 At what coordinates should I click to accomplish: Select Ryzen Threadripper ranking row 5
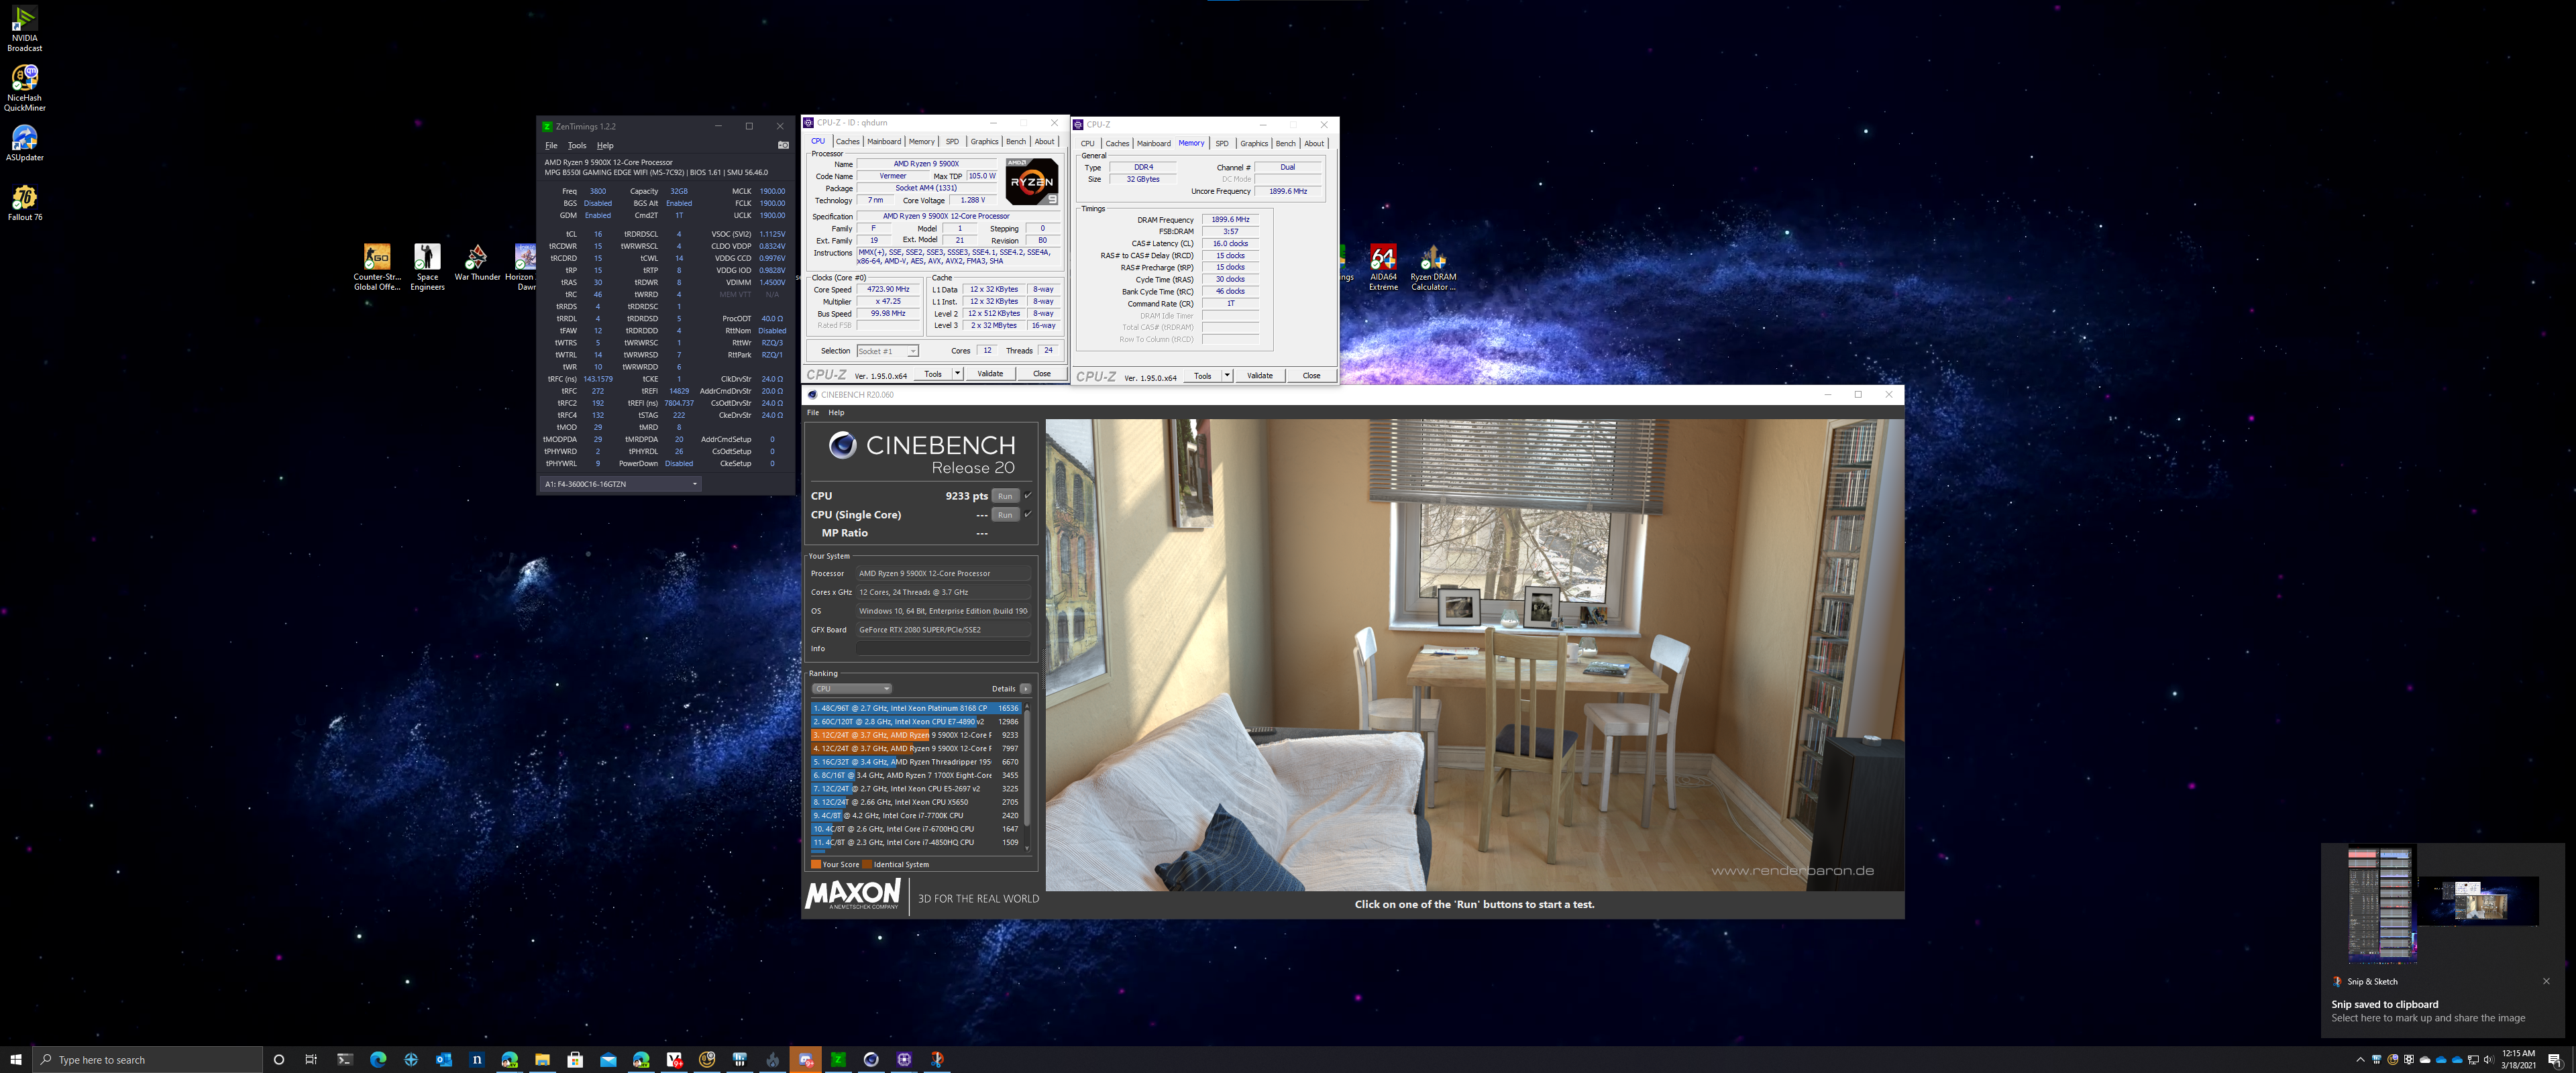click(x=916, y=762)
